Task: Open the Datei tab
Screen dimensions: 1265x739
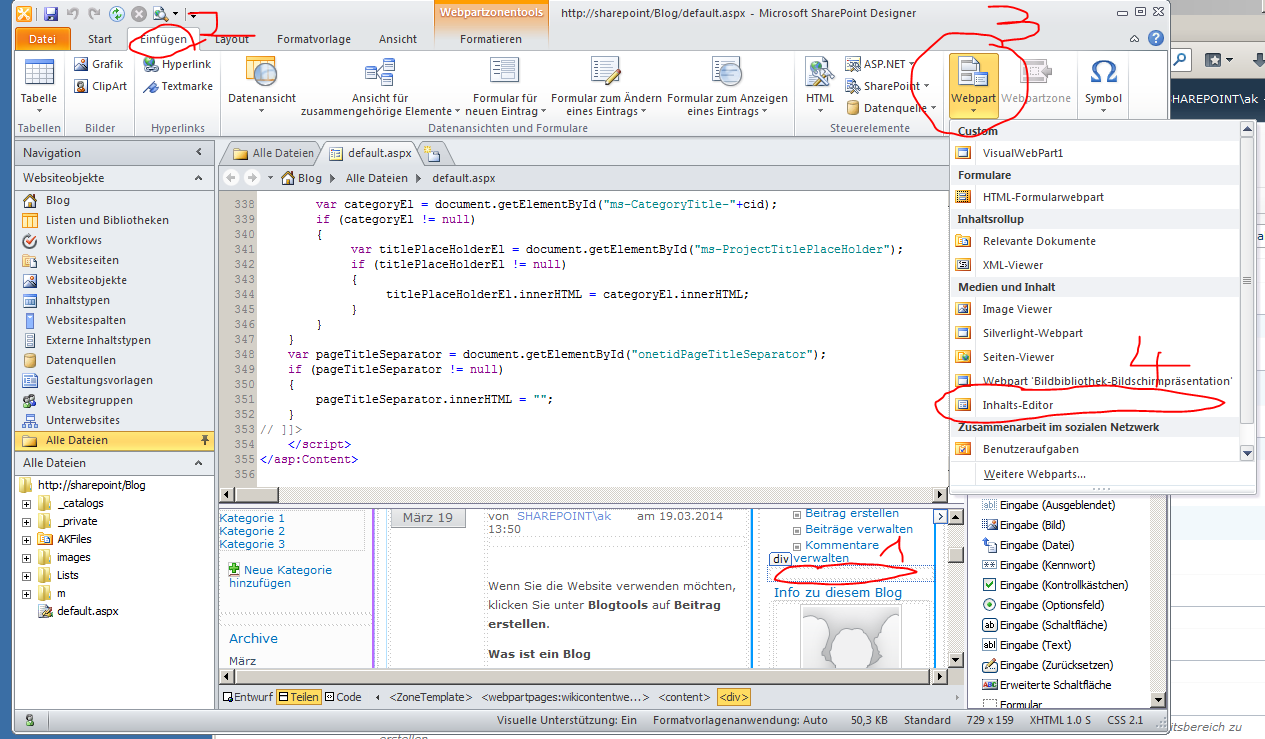Action: [43, 39]
